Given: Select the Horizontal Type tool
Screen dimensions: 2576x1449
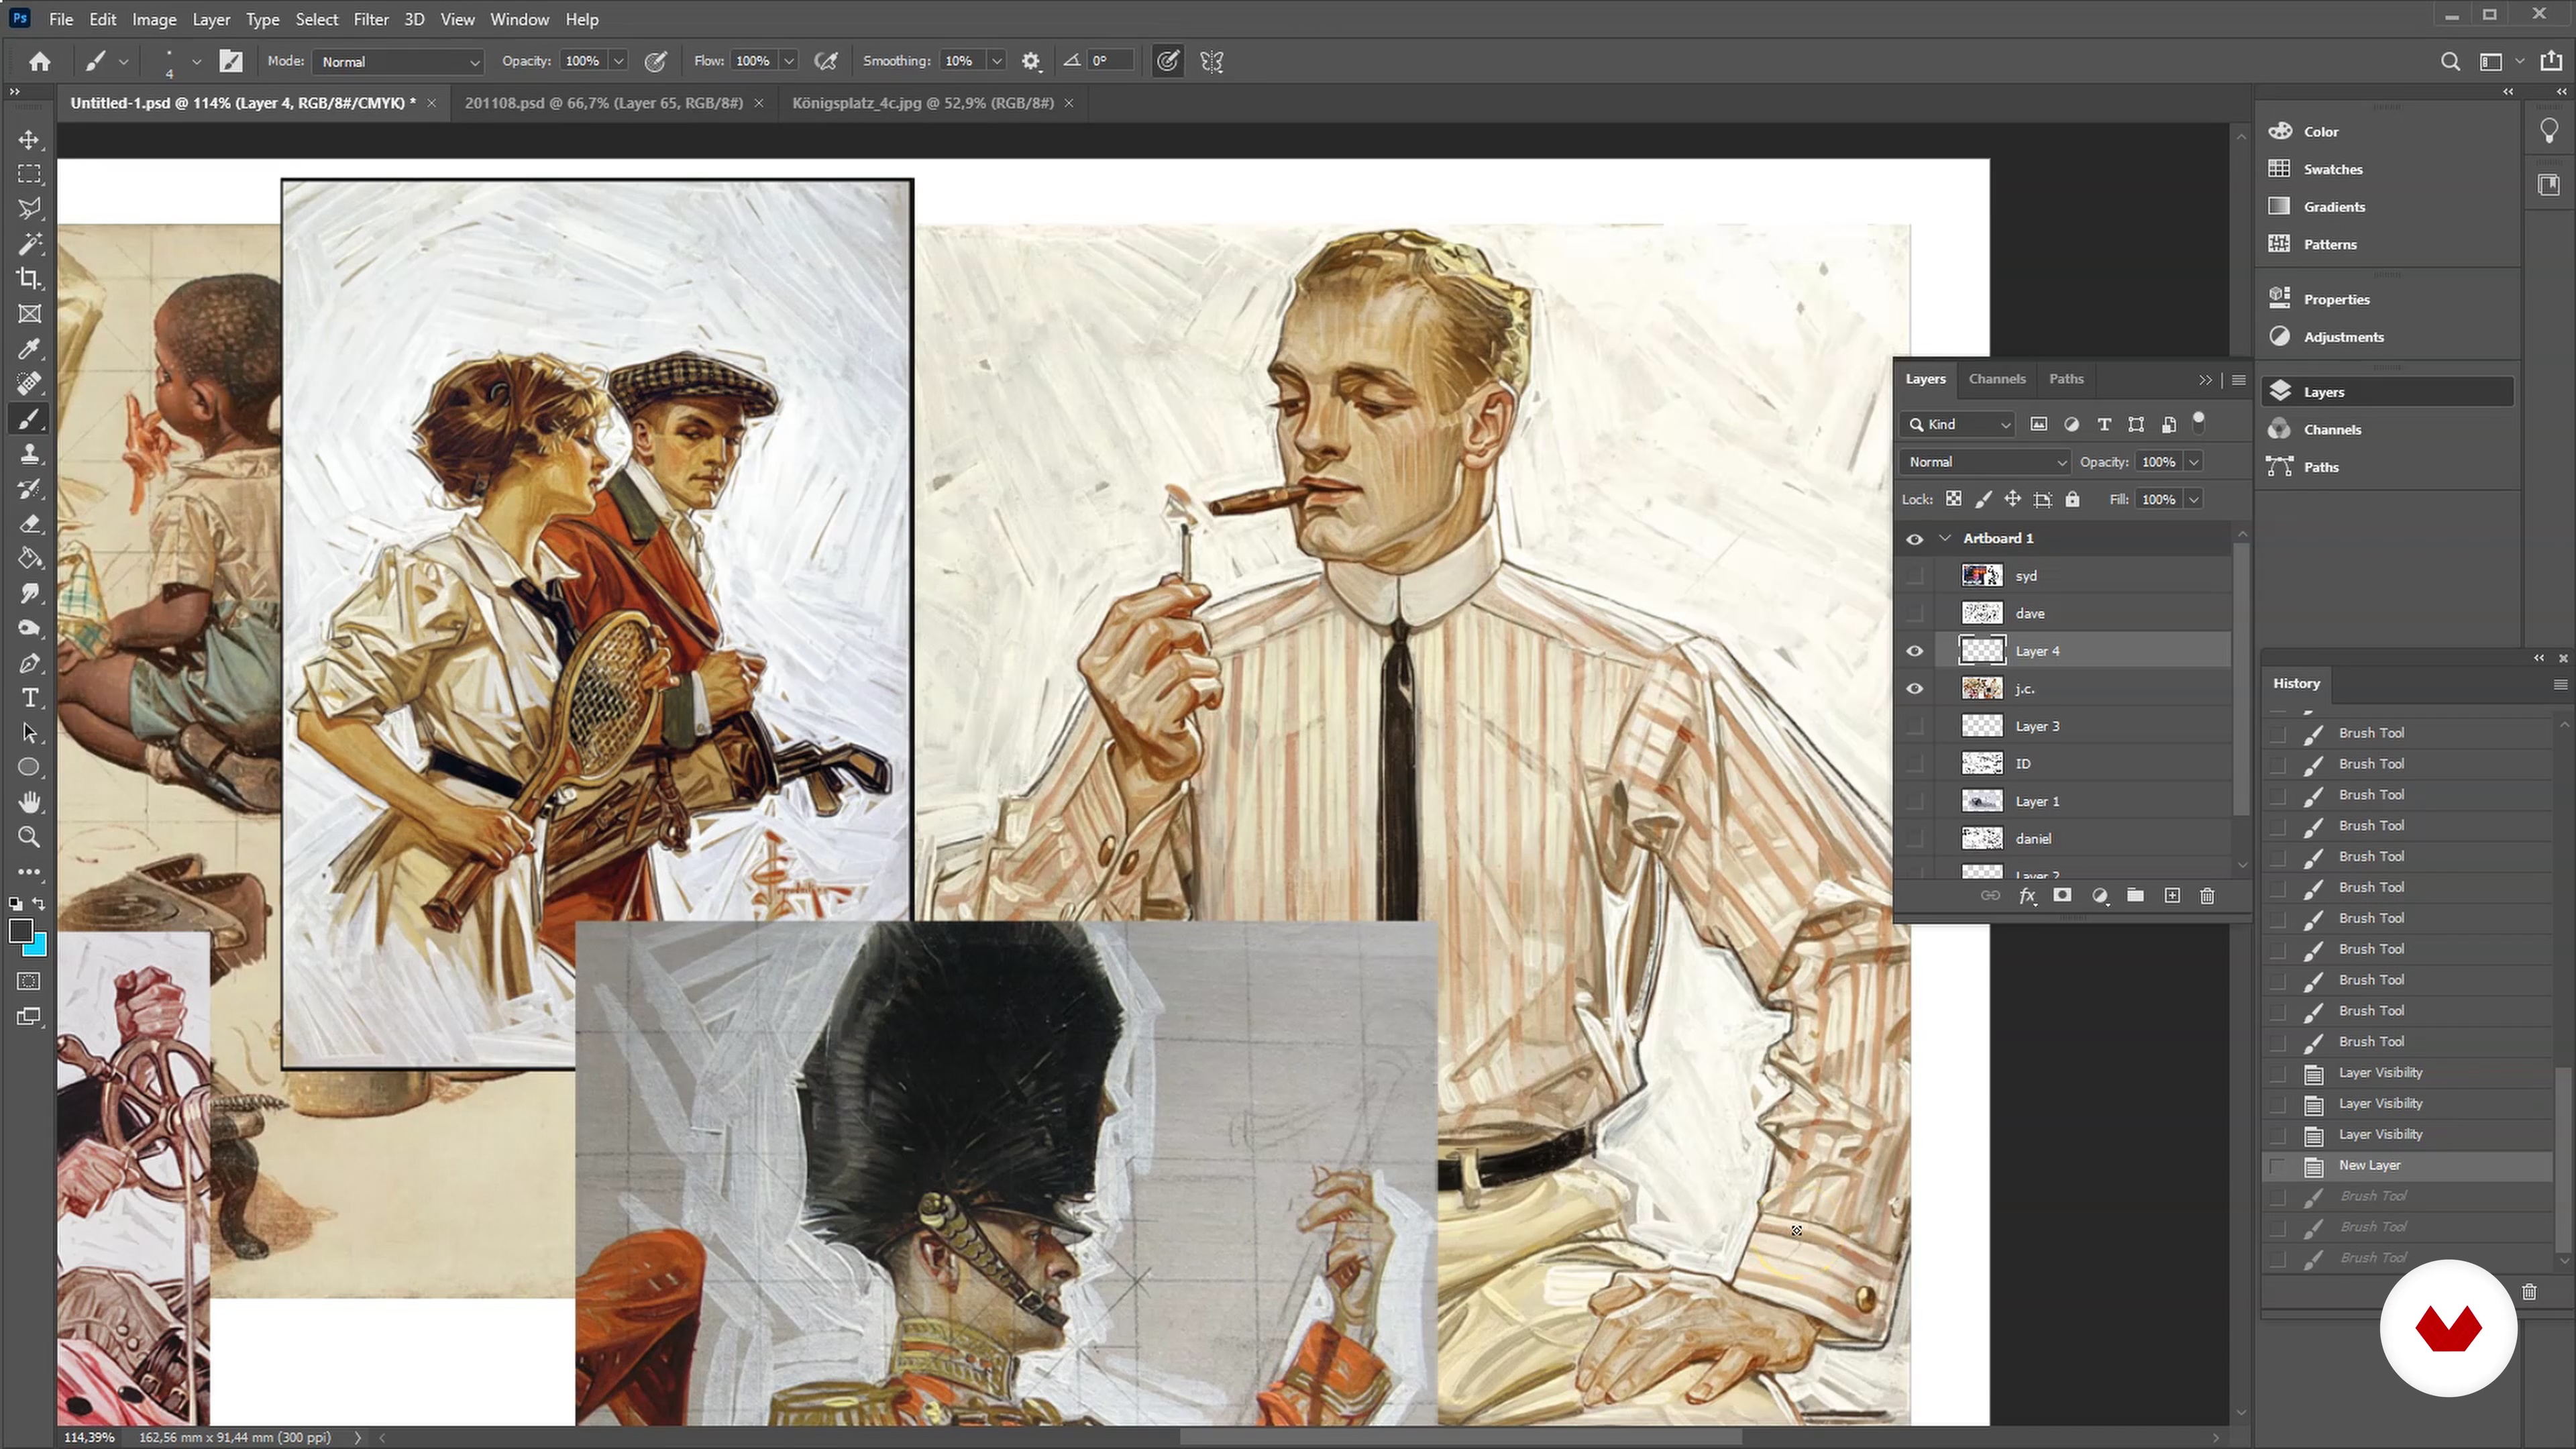Looking at the screenshot, I should (x=29, y=698).
